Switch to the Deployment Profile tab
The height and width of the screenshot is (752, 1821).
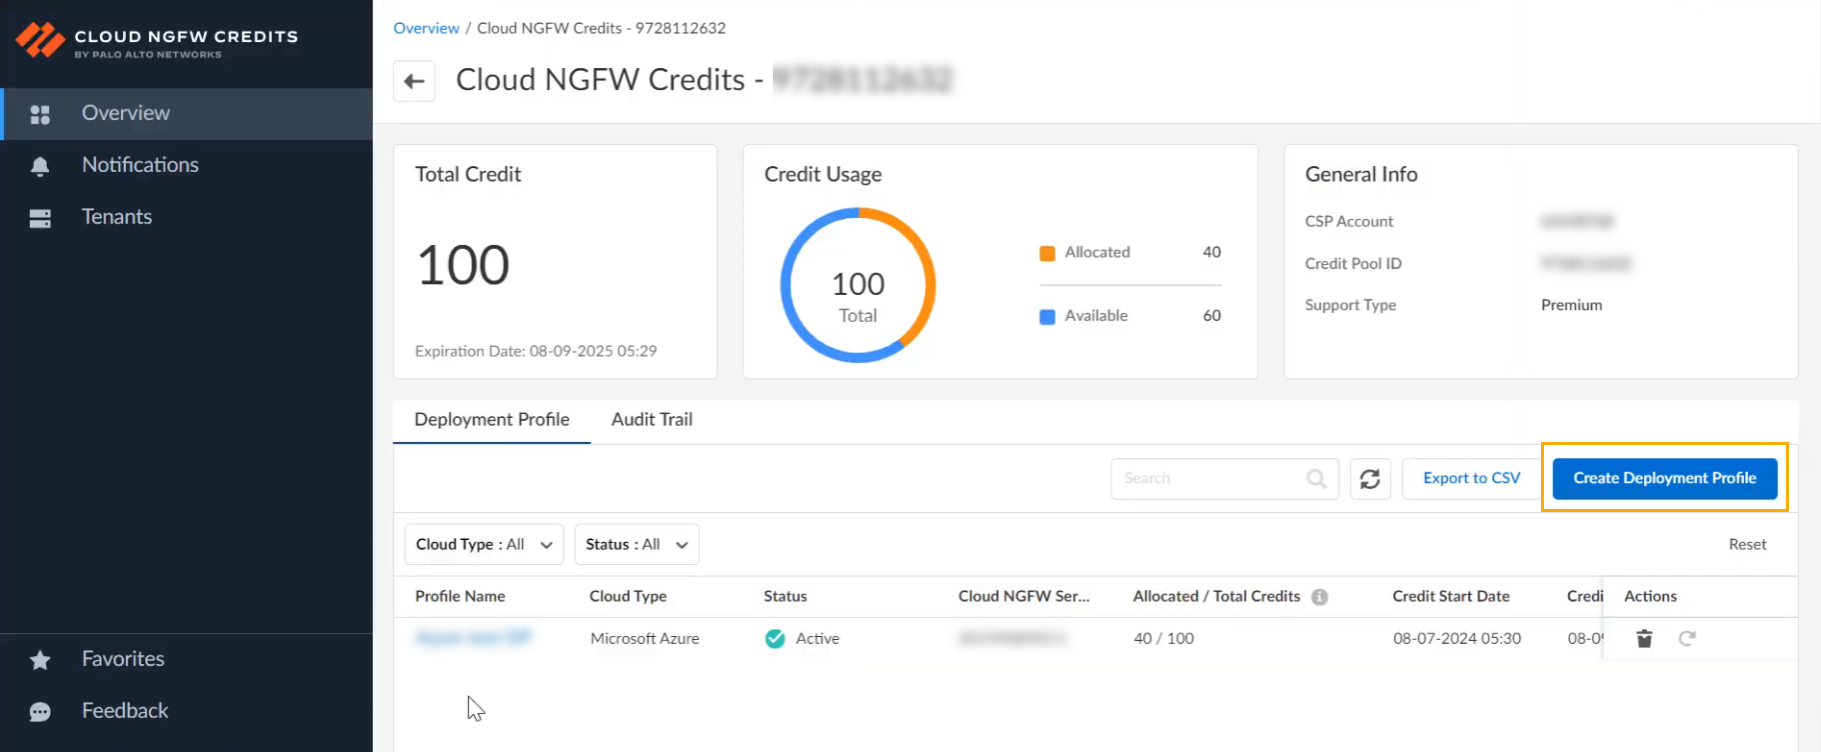(x=492, y=420)
